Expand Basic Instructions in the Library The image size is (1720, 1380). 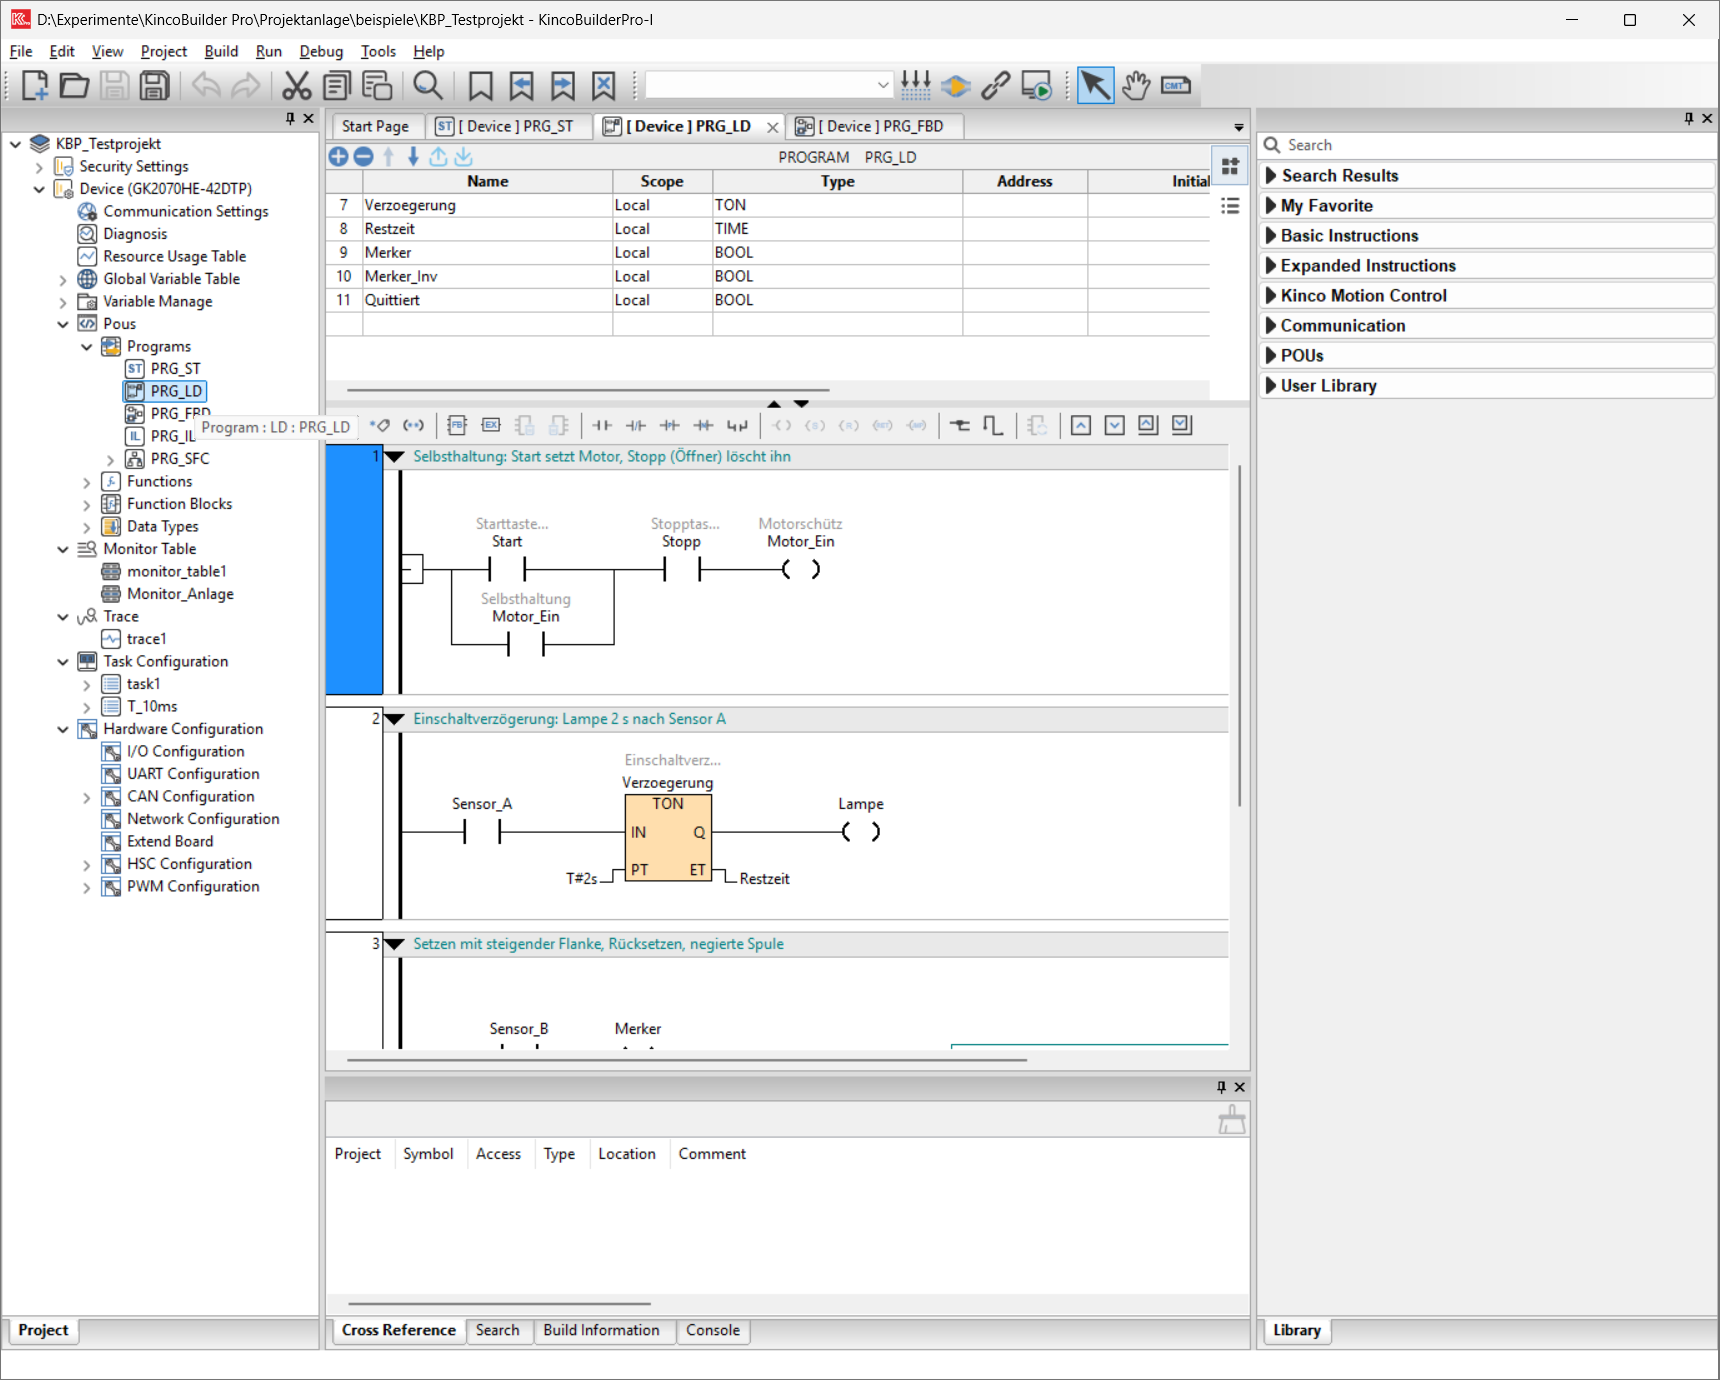coord(1271,236)
